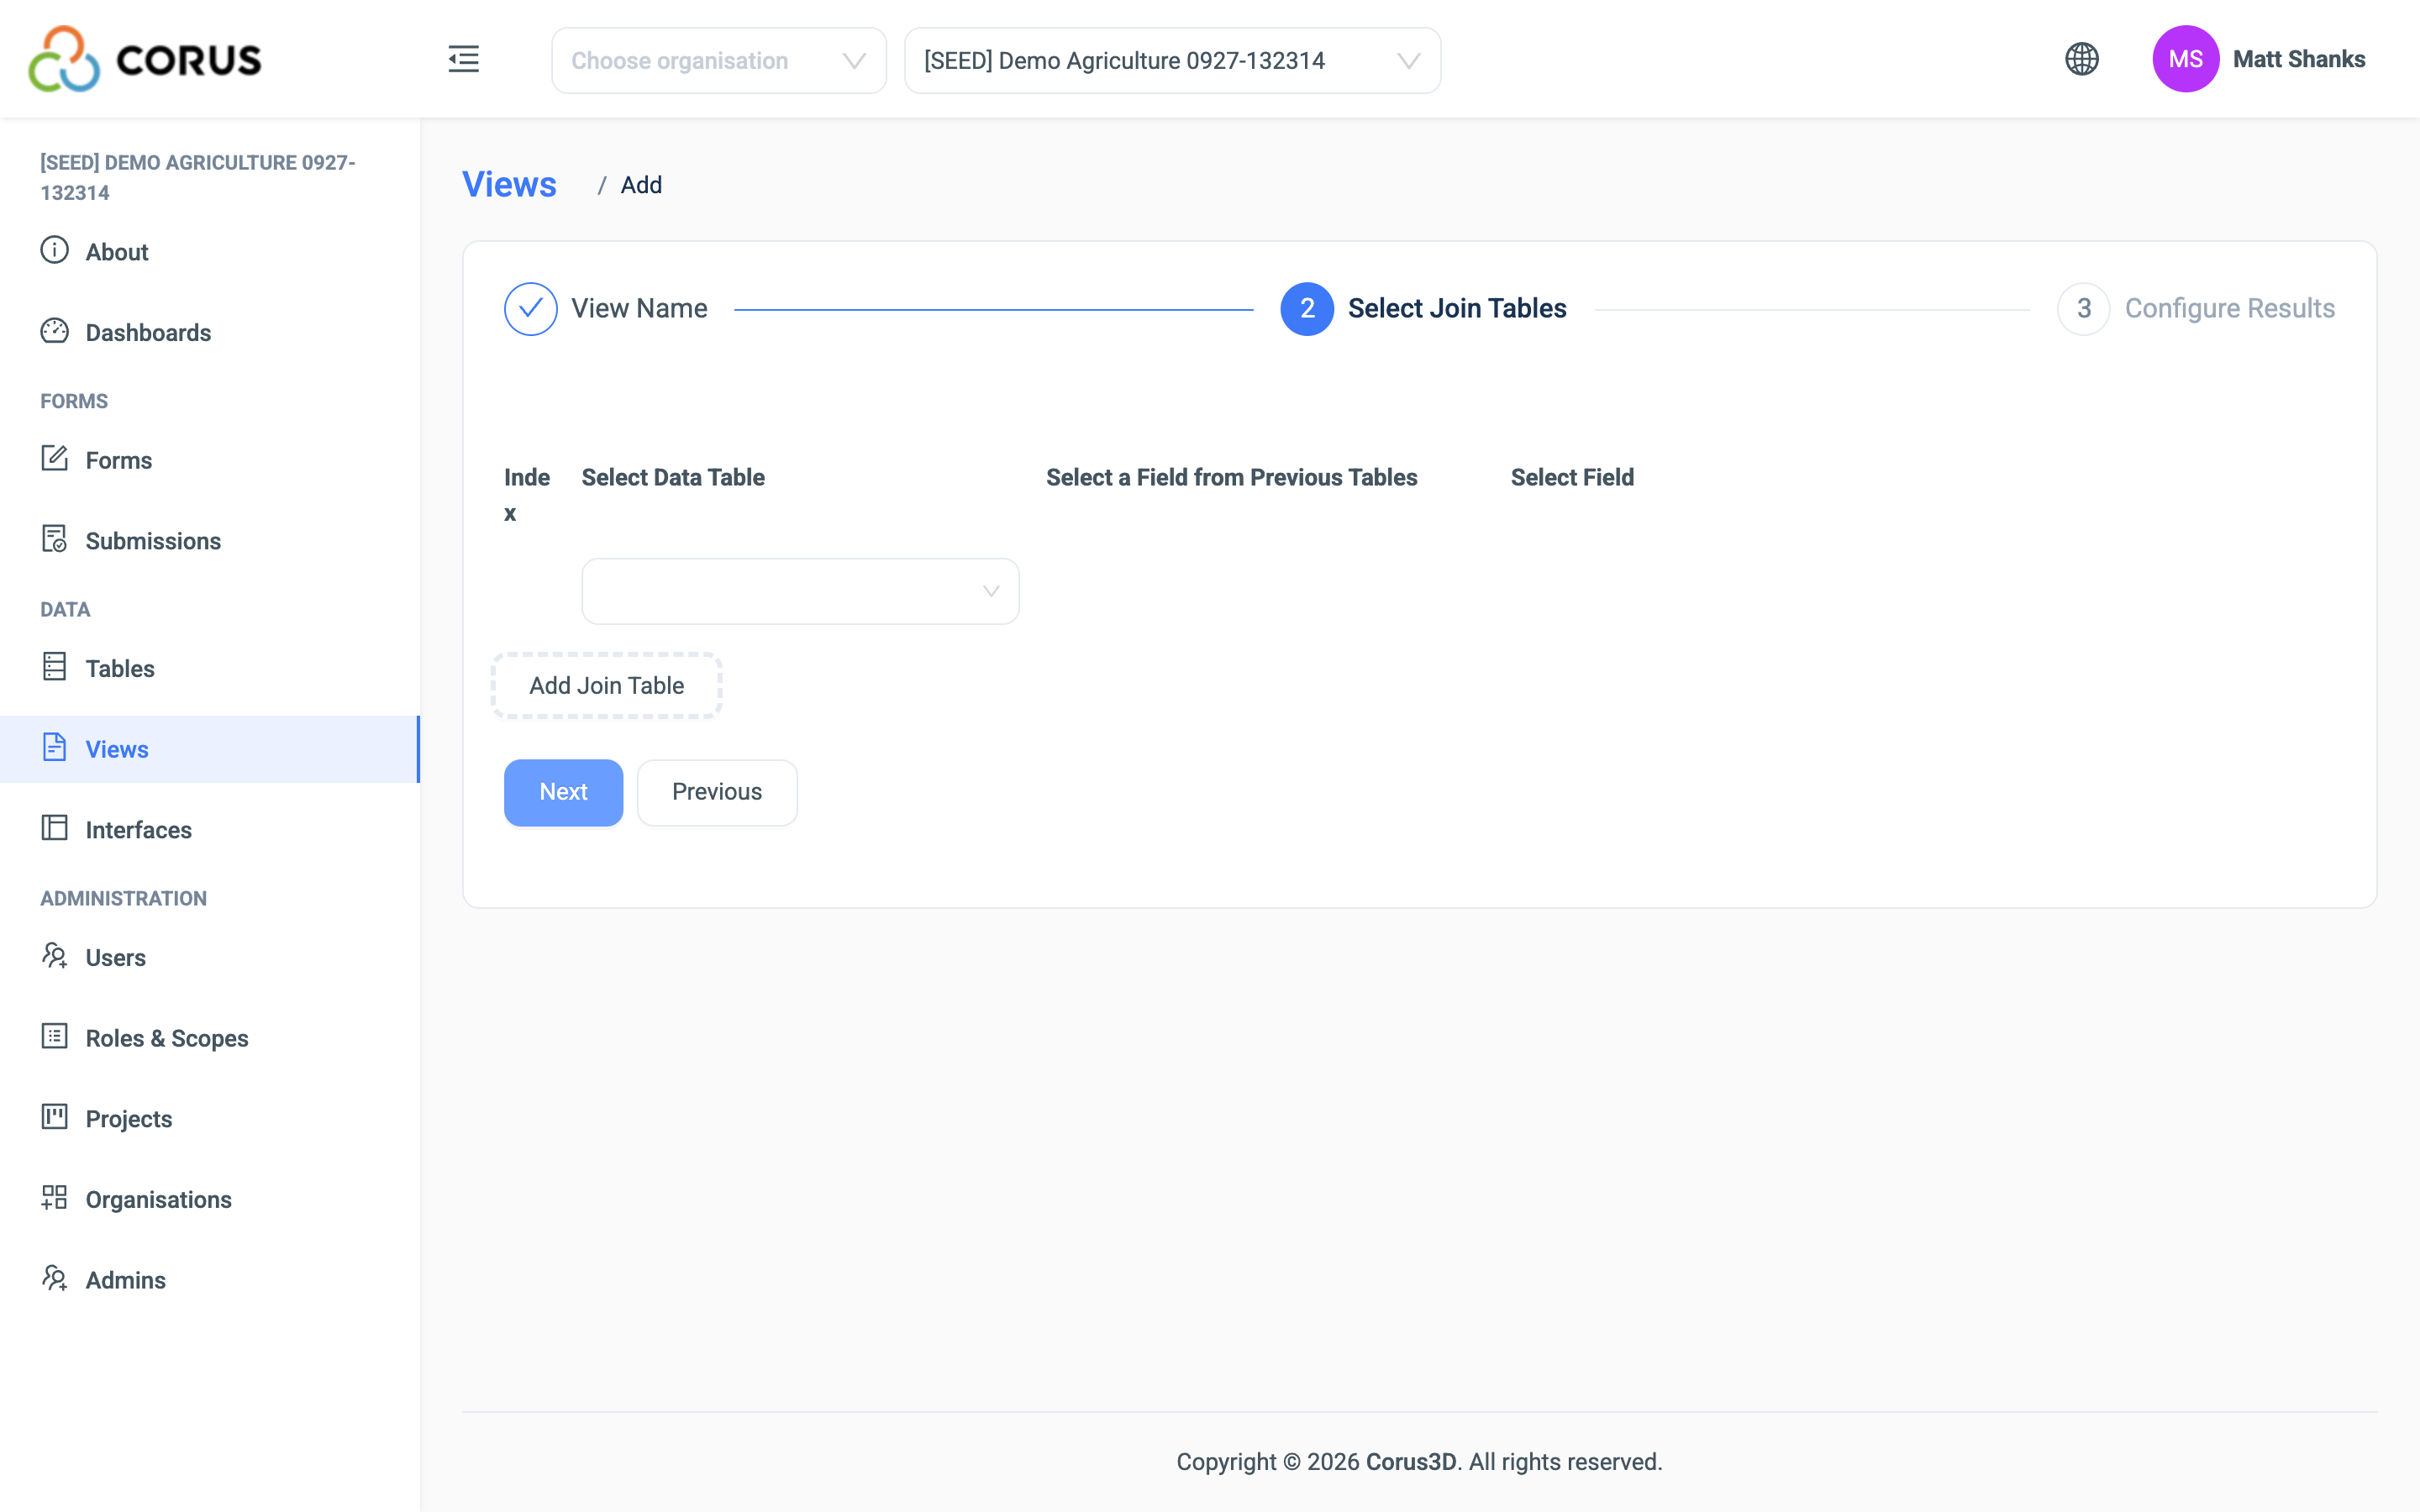Click the Users icon in sidebar
This screenshot has height=1512, width=2420.
click(55, 956)
